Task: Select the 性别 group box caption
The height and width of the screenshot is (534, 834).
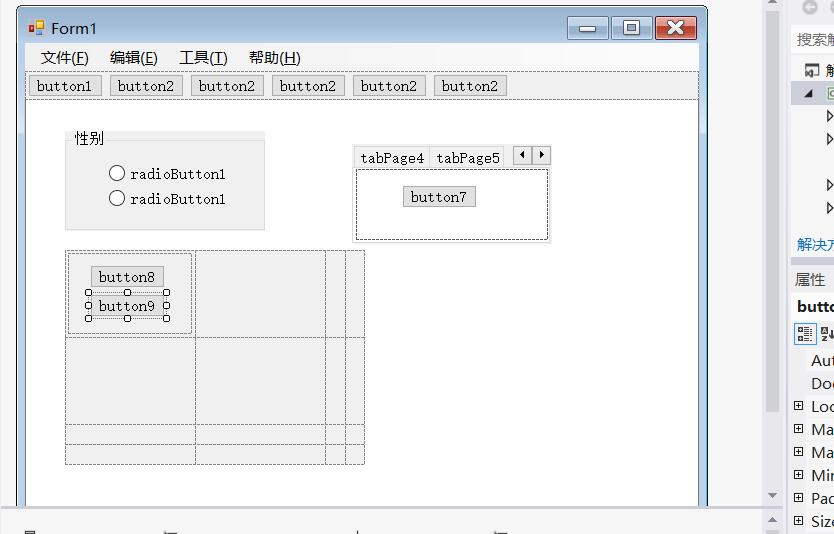Action: 89,138
